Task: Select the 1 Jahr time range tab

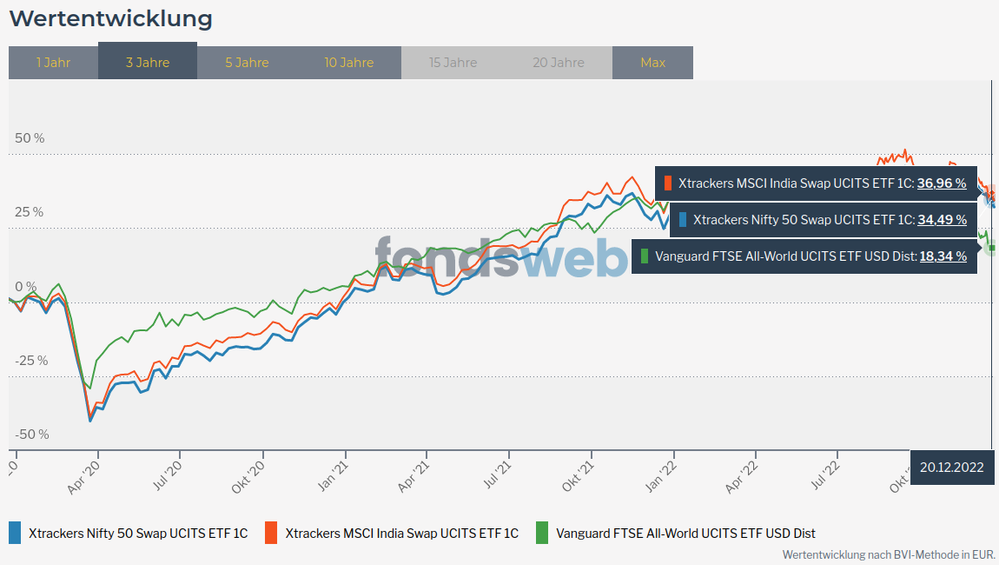Action: coord(53,62)
